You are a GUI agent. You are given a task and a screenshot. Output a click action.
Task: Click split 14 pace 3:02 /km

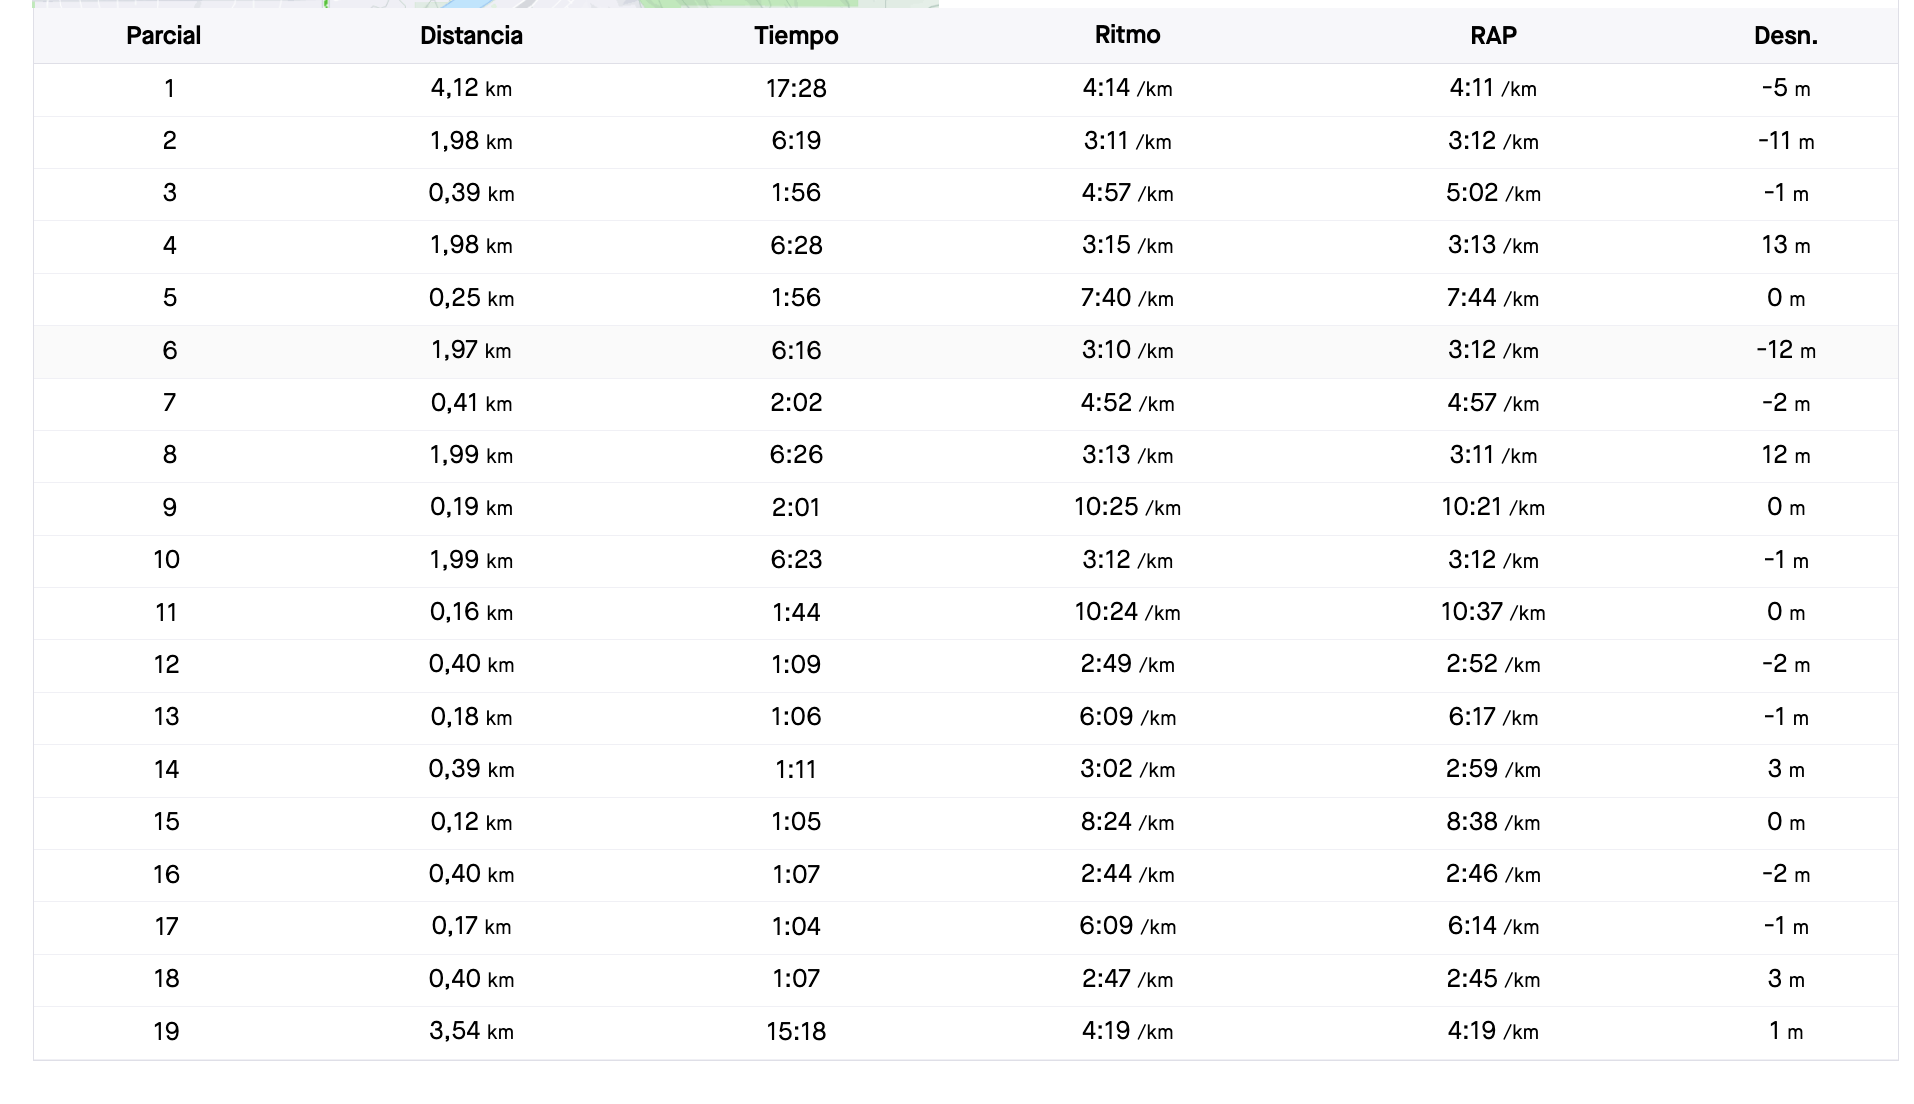click(x=1127, y=769)
